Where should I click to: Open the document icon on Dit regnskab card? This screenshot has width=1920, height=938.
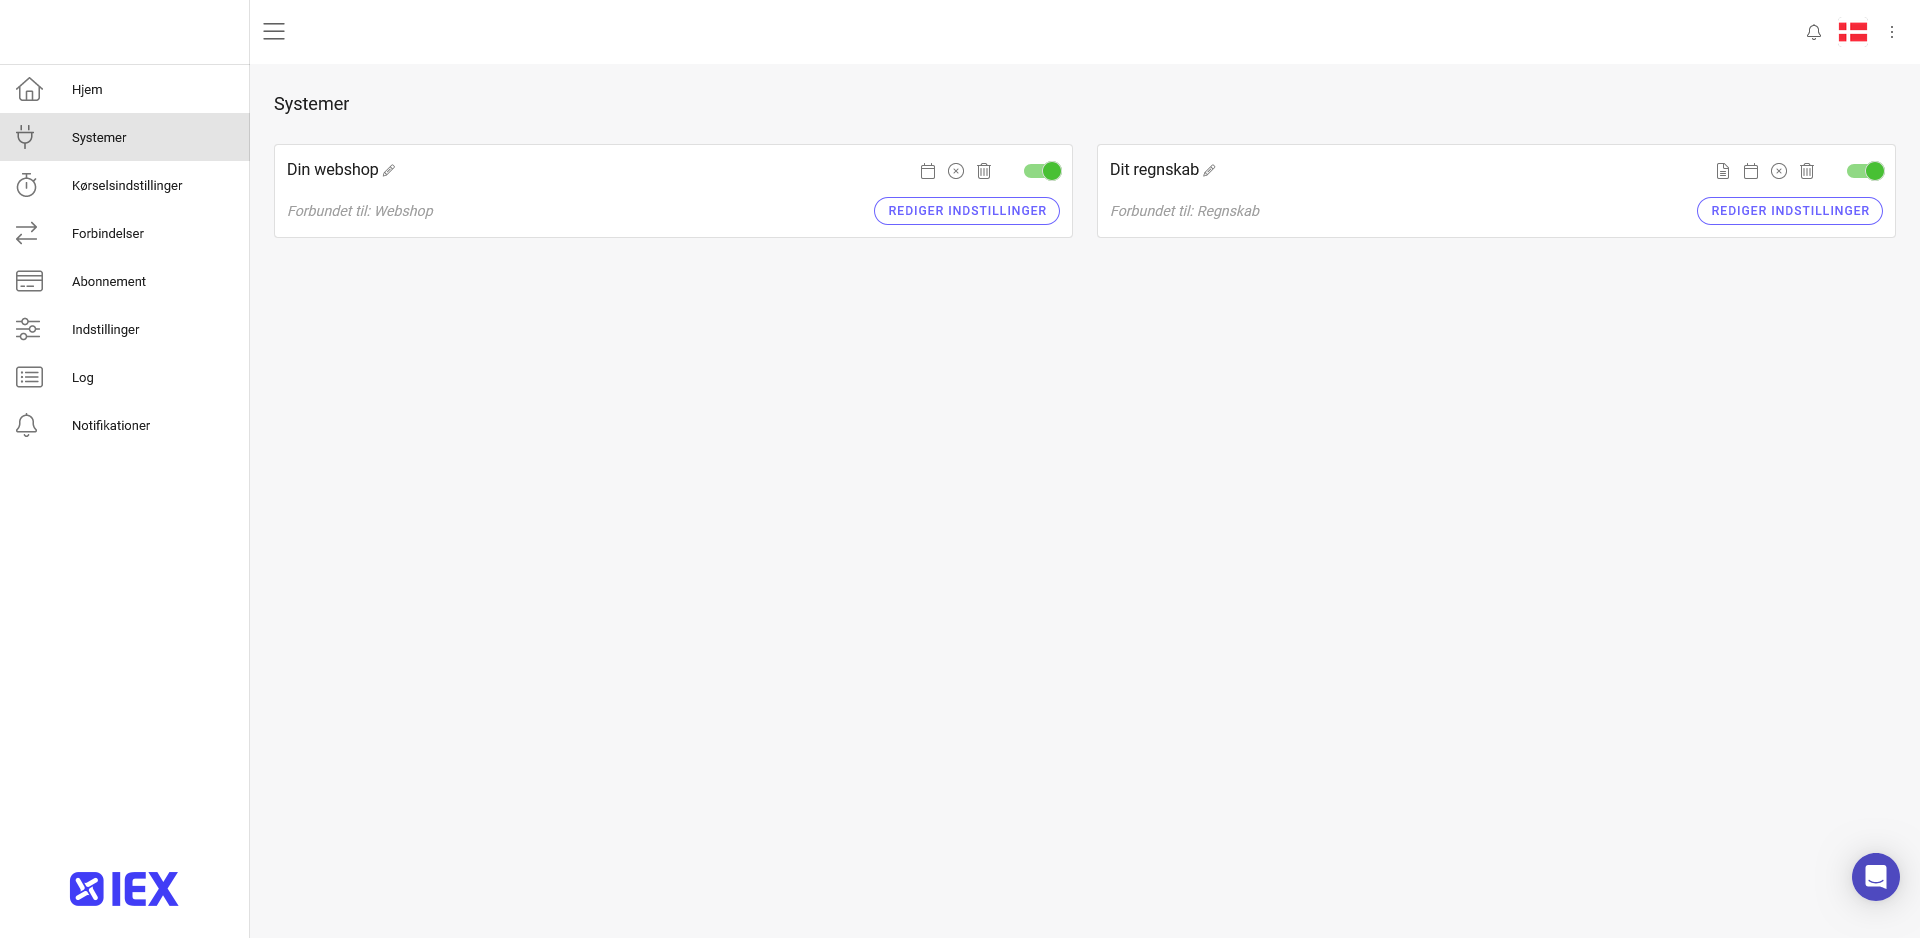click(x=1722, y=171)
